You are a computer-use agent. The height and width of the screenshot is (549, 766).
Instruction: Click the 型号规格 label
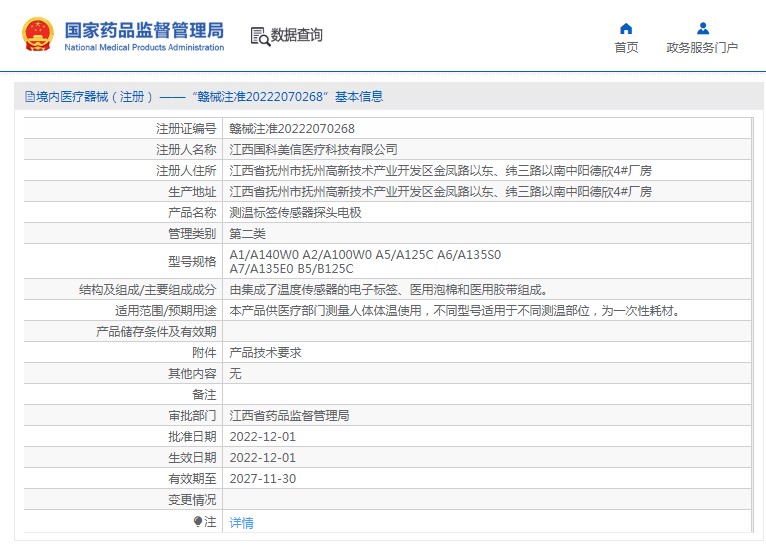click(192, 261)
